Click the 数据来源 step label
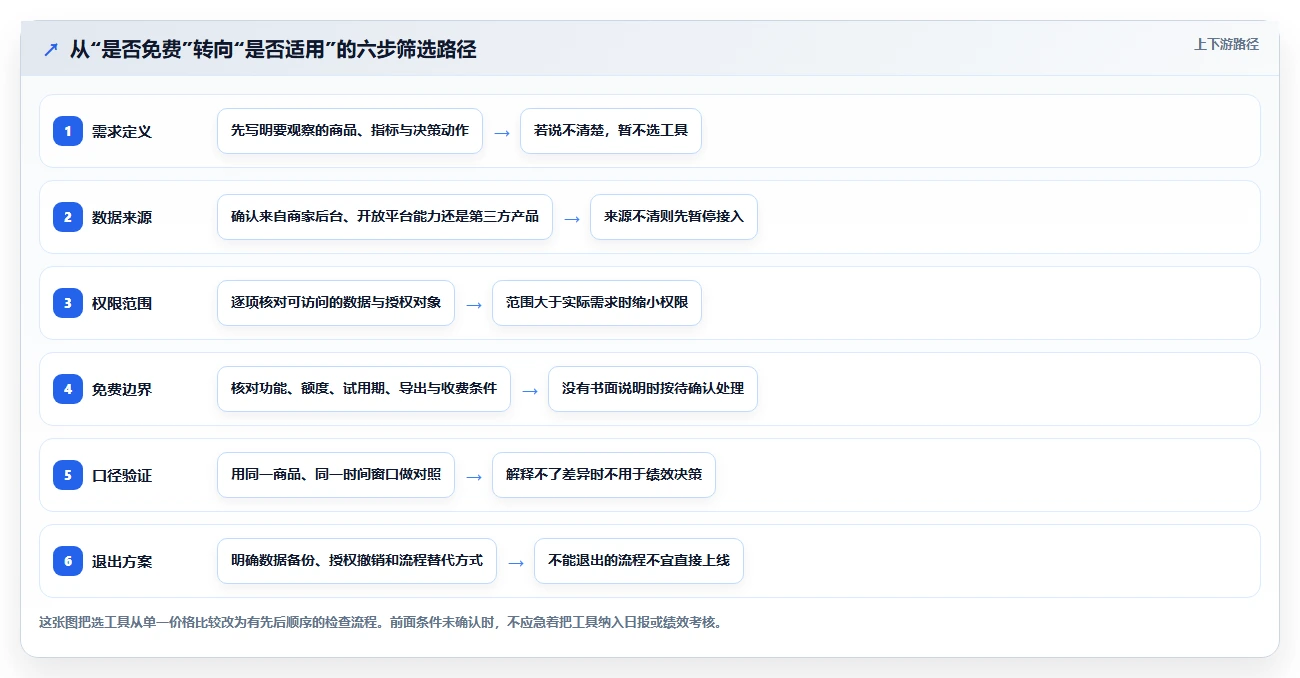 pos(122,217)
